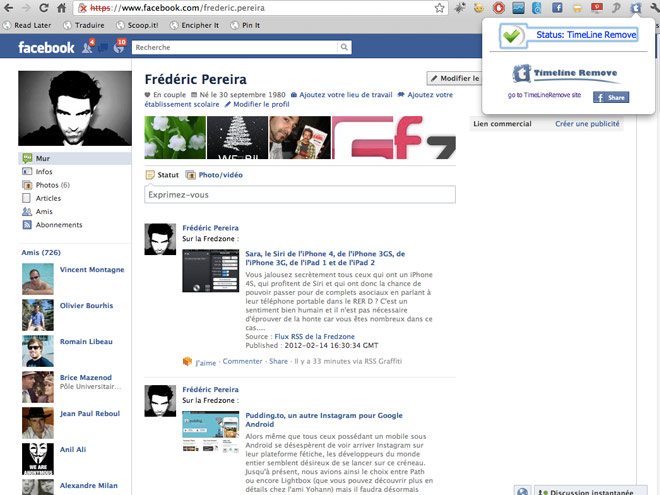The image size is (660, 495).
Task: Click the Exprimez-vous status input
Action: pyautogui.click(x=300, y=195)
